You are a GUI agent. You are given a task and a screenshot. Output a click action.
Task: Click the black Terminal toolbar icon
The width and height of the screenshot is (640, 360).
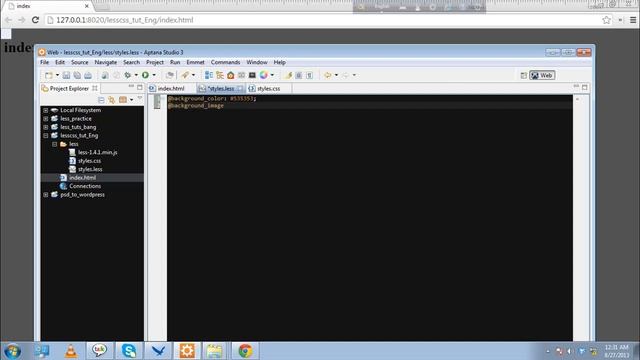(252, 75)
